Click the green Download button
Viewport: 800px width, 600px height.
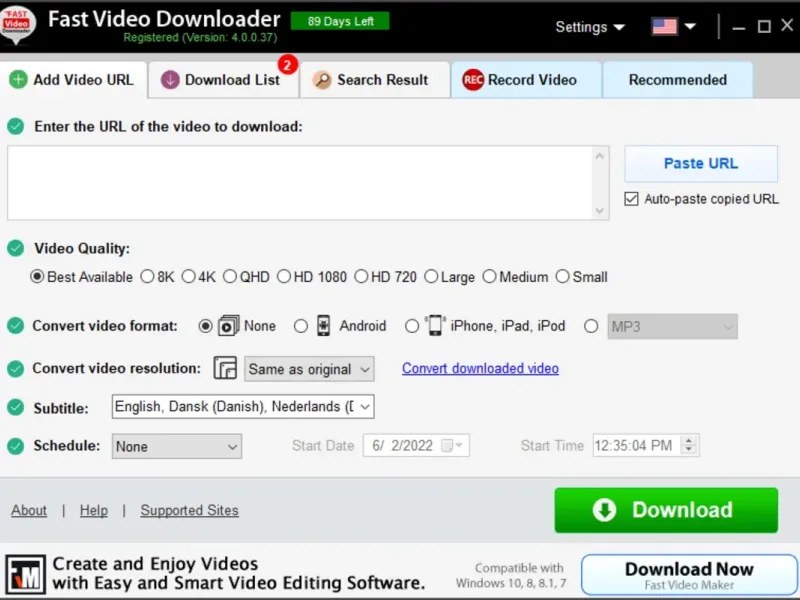click(x=666, y=510)
